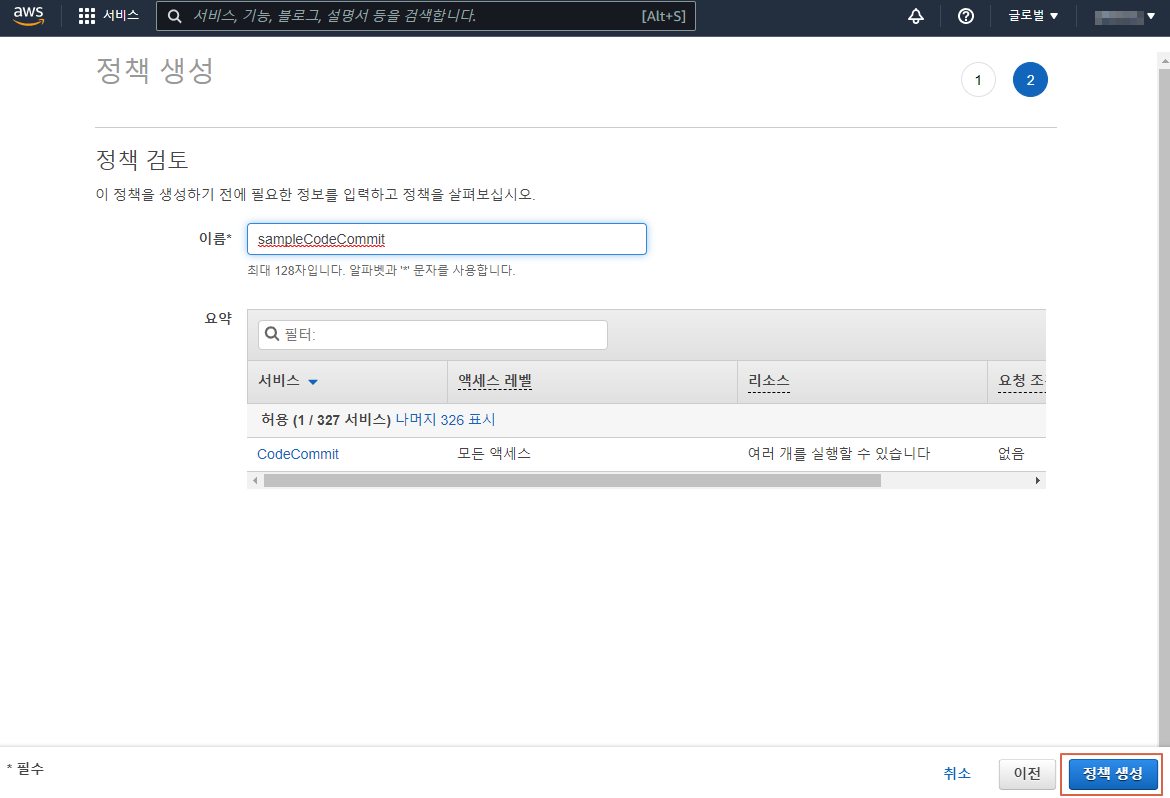Viewport: 1170px width, 798px height.
Task: Click the 필터 filter input box
Action: [433, 334]
